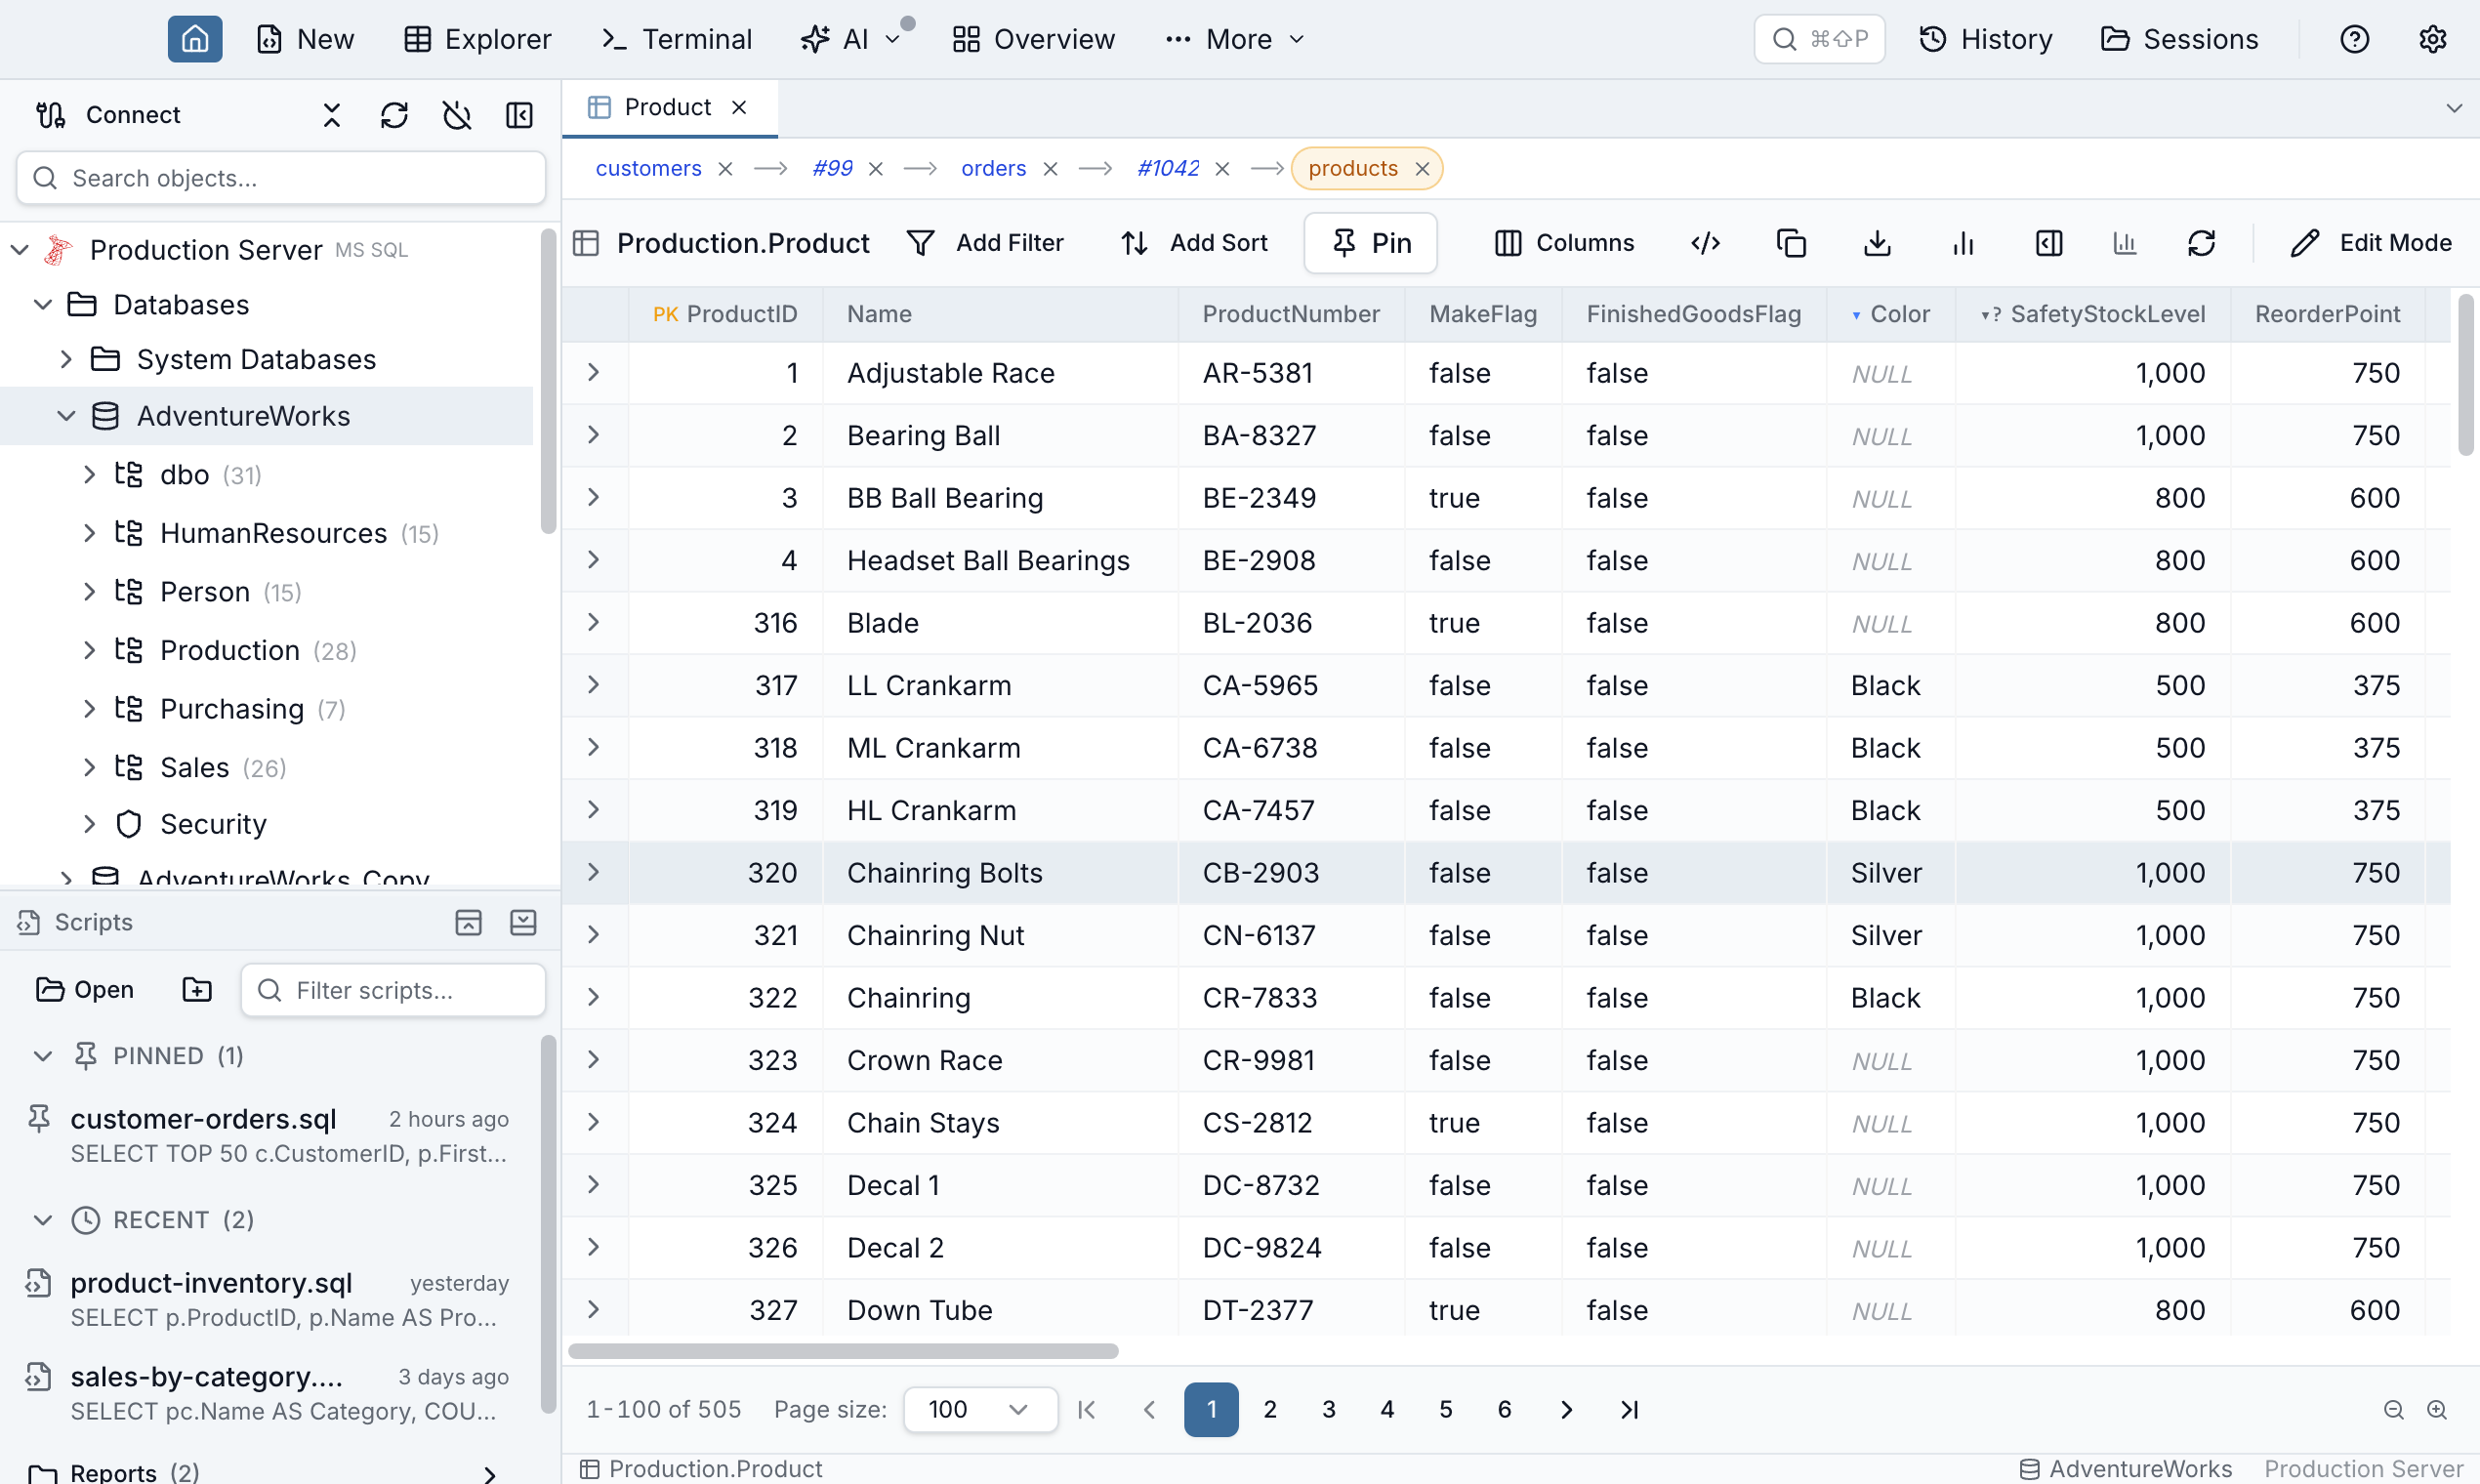Open the Overview view
Image resolution: width=2480 pixels, height=1484 pixels.
[1034, 39]
